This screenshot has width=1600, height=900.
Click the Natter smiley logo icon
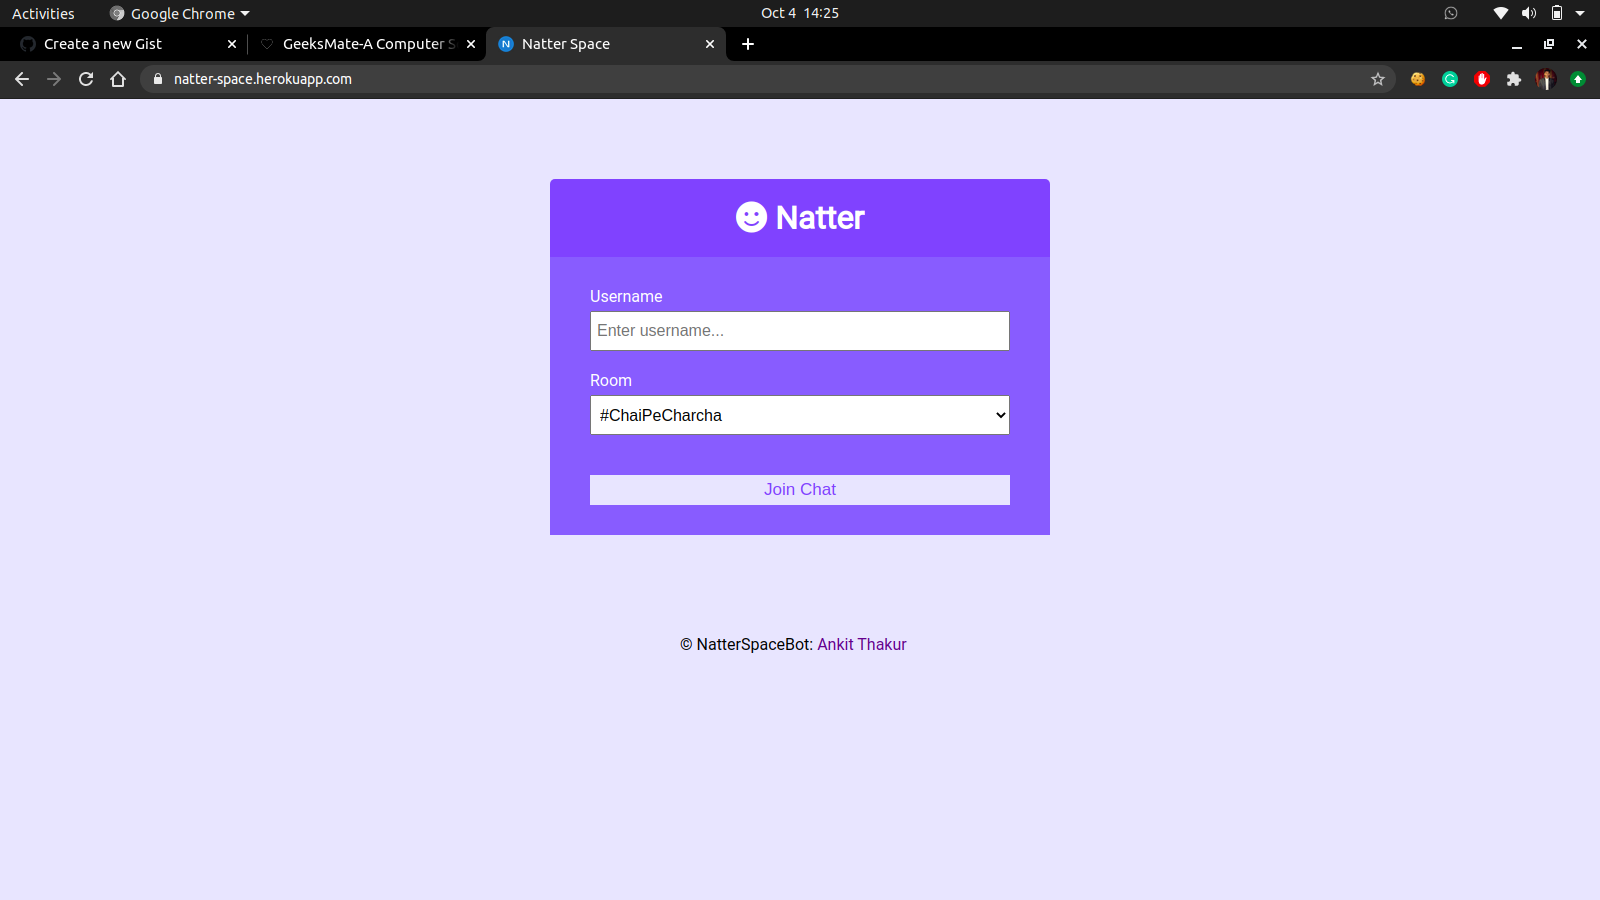click(x=752, y=217)
